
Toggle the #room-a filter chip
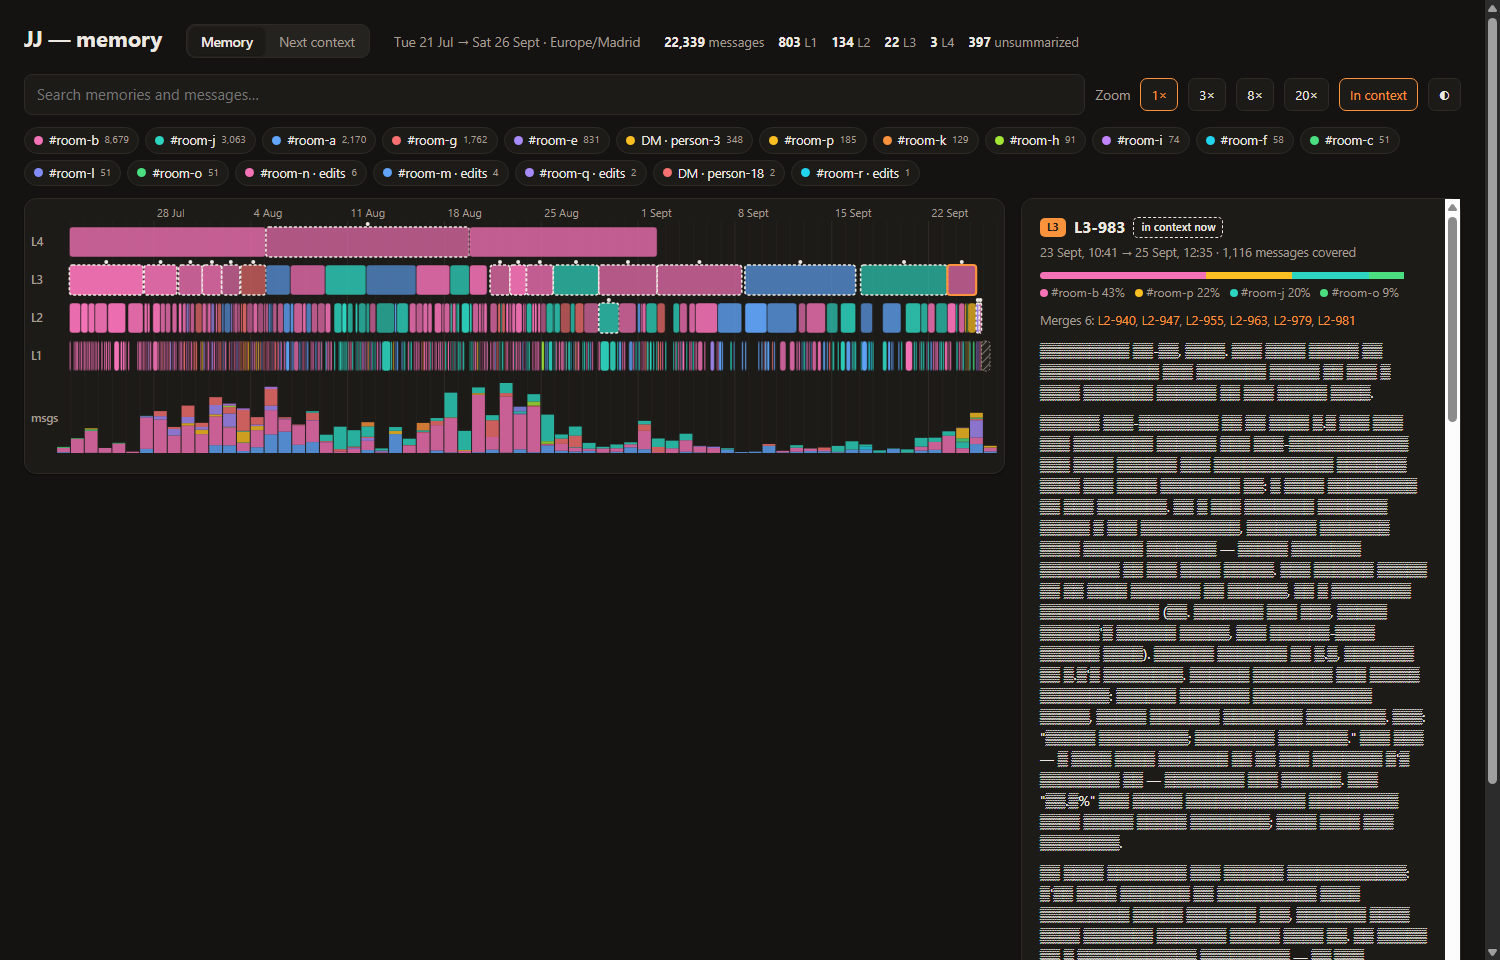[319, 140]
